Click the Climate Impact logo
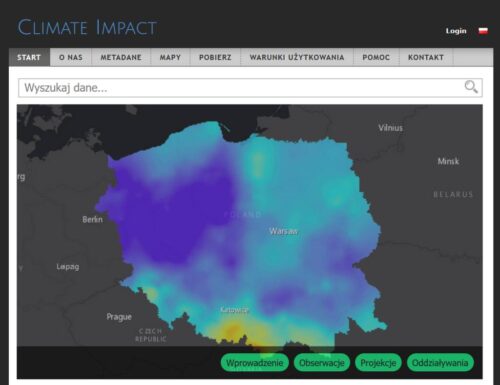Screen dimensions: 500x385 pos(87,27)
